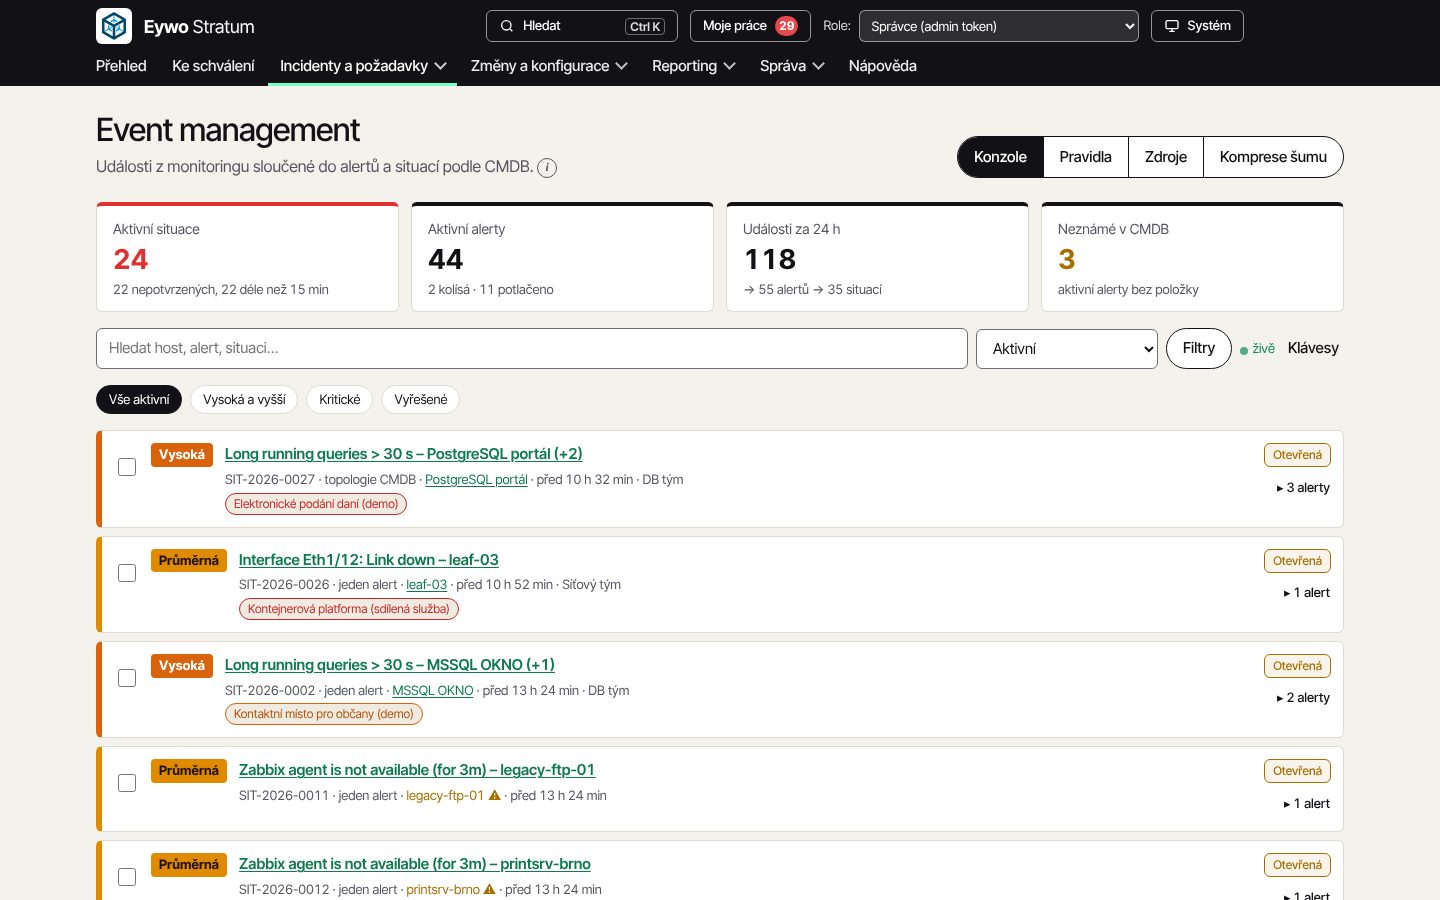Select the Vše aktivní filter chip
1440x900 pixels.
[139, 400]
